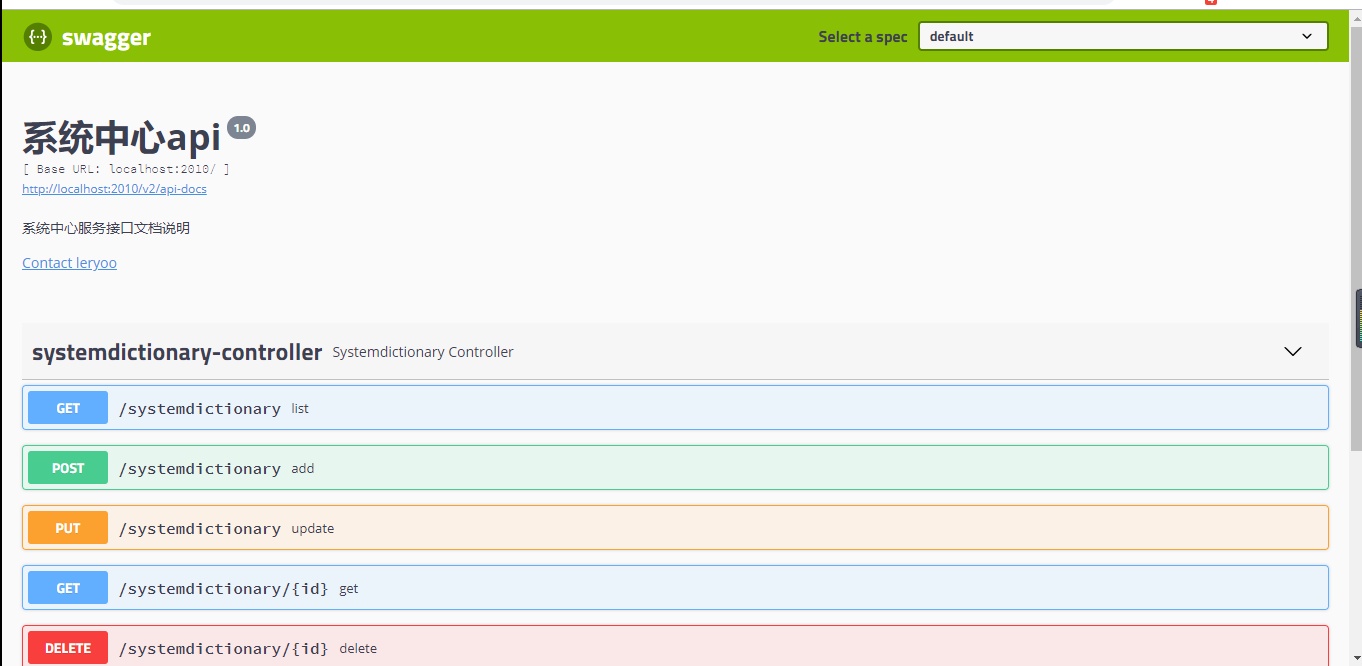Expand the /systemdictionary add endpoint row
The height and width of the screenshot is (666, 1362).
(x=700, y=468)
